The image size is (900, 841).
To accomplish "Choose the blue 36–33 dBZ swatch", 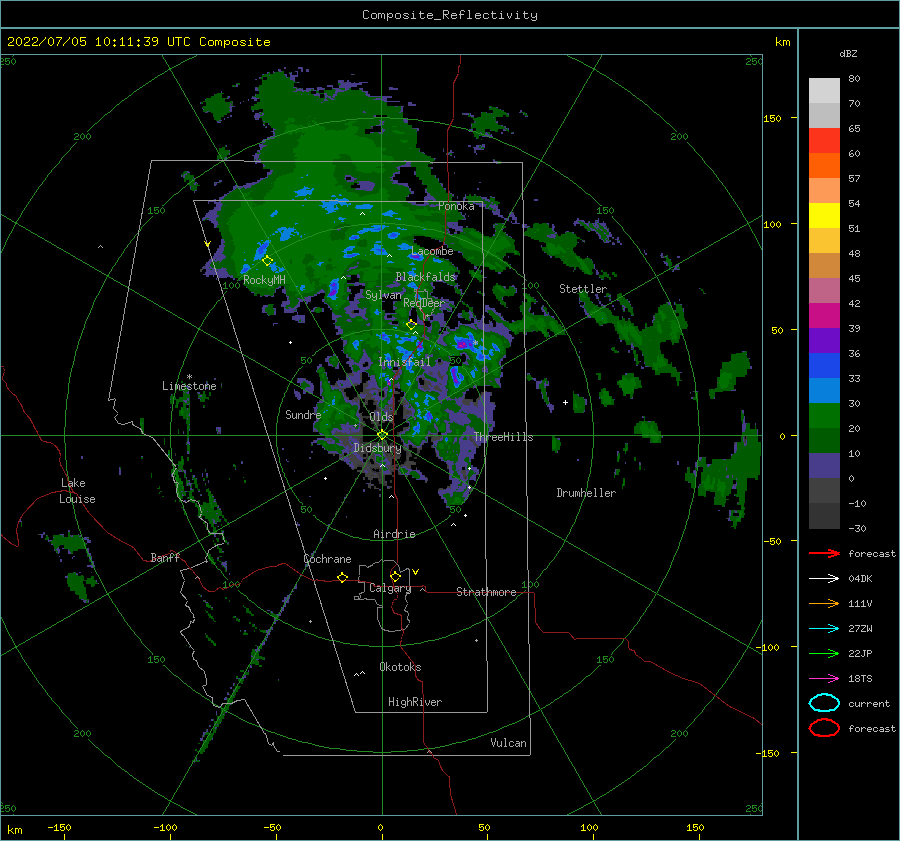I will tap(824, 366).
